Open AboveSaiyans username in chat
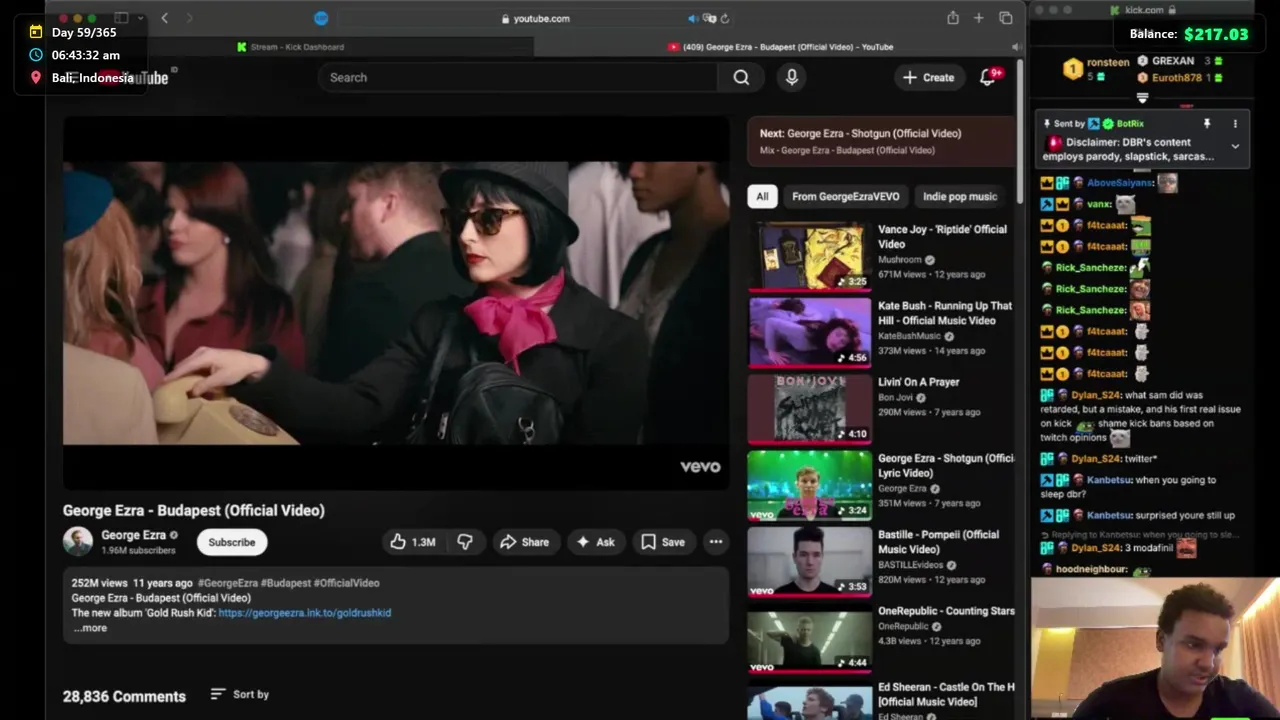The height and width of the screenshot is (720, 1280). 1120,183
